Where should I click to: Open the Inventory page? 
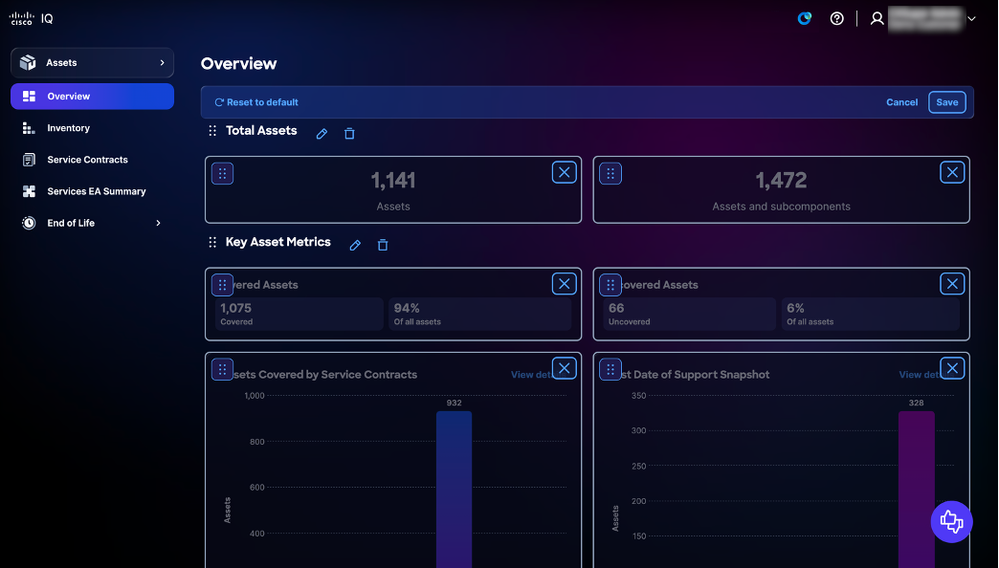pyautogui.click(x=68, y=128)
